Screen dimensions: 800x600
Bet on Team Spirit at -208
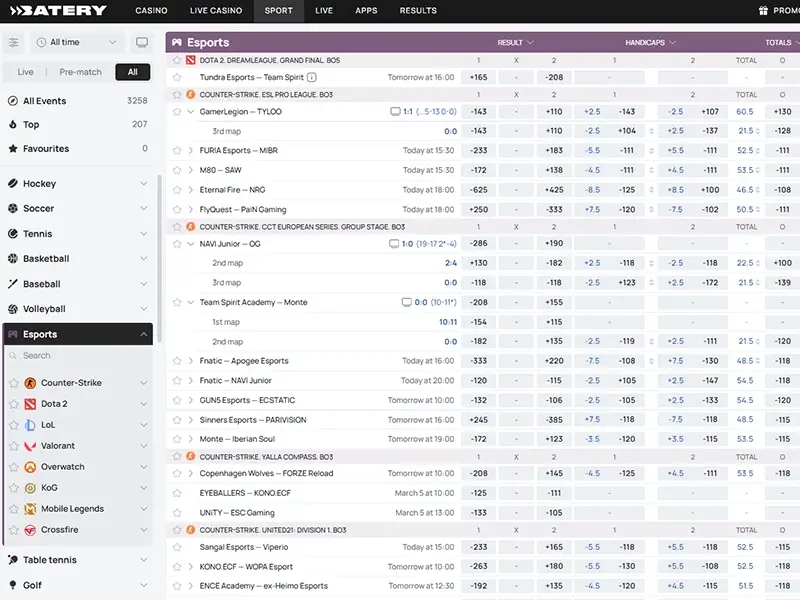[x=554, y=78]
